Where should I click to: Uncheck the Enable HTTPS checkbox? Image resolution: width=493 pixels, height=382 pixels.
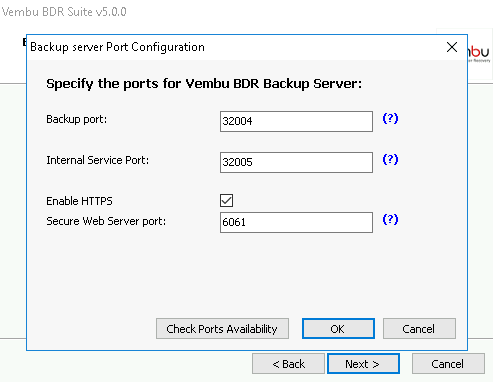[226, 201]
